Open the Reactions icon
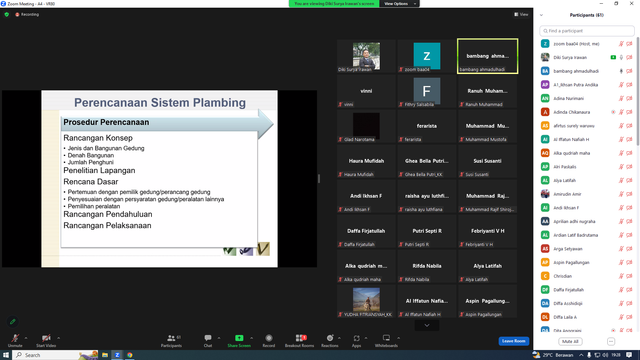640x360 pixels. click(x=330, y=338)
